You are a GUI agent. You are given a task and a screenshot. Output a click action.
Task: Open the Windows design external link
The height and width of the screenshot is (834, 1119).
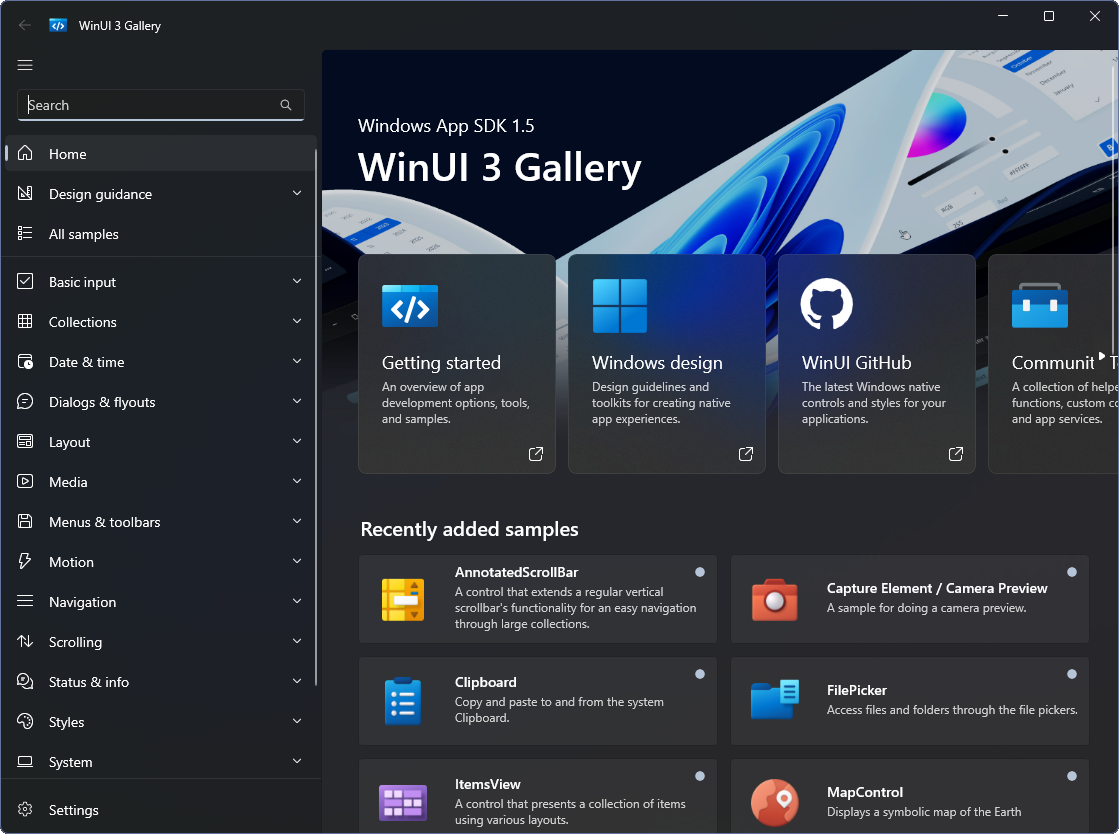tap(745, 453)
